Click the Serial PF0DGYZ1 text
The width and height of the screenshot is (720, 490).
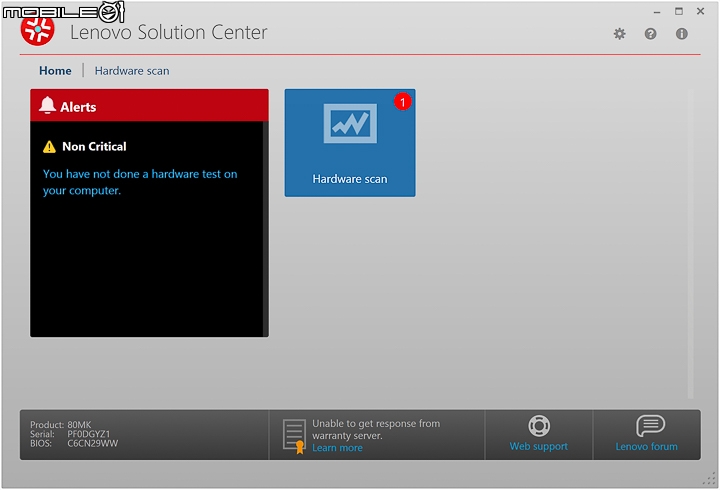(x=70, y=434)
